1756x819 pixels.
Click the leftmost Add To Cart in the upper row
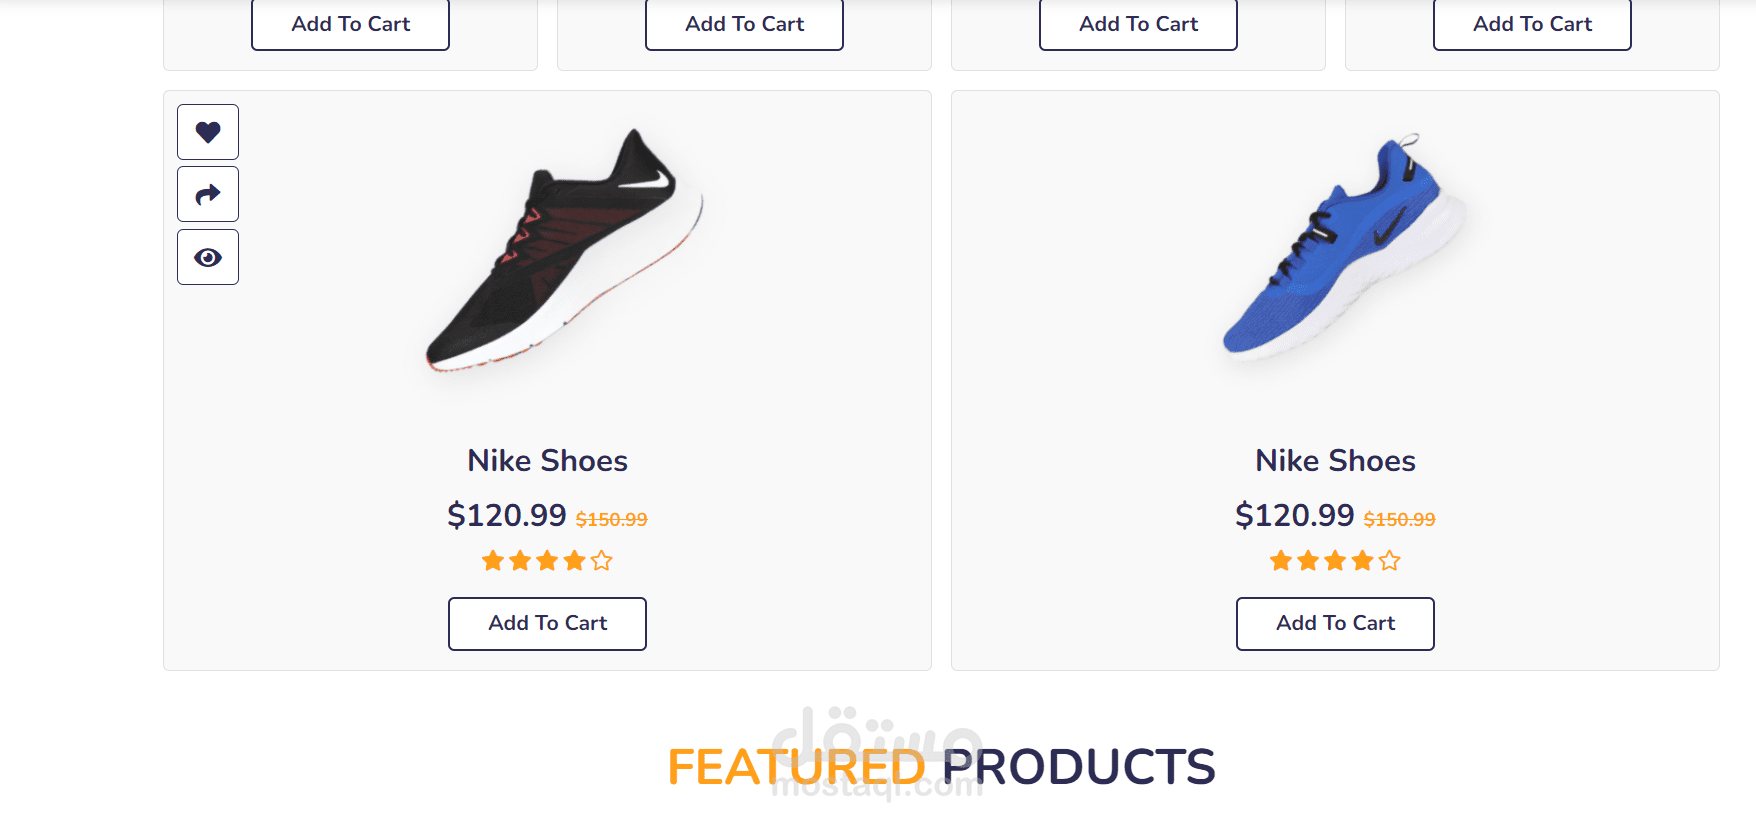[350, 24]
